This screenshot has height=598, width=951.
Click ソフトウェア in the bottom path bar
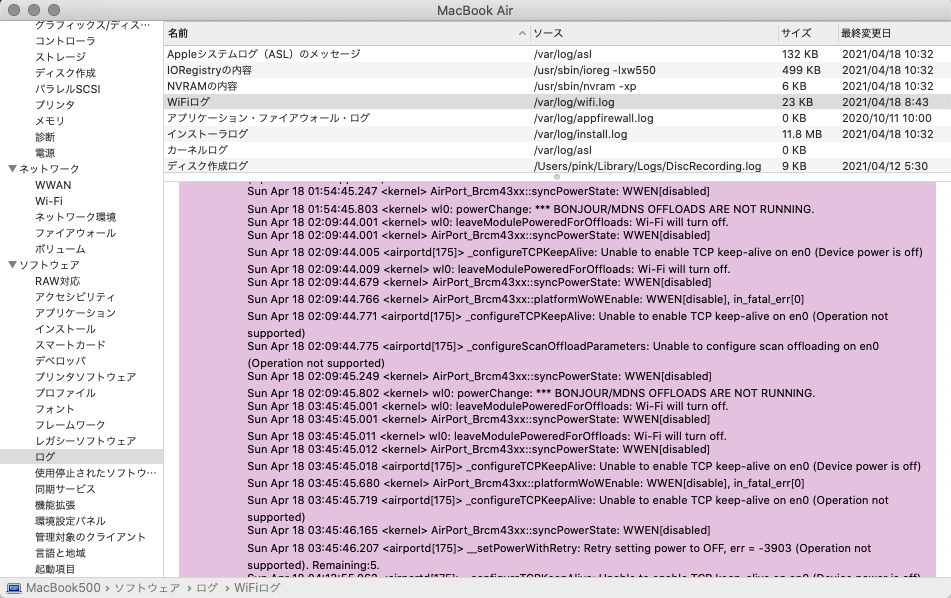click(147, 588)
